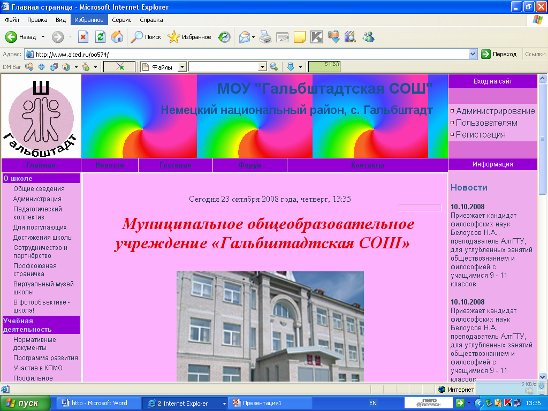Open the Избранное menu
Screen dimensions: 548x411
[x=89, y=20]
